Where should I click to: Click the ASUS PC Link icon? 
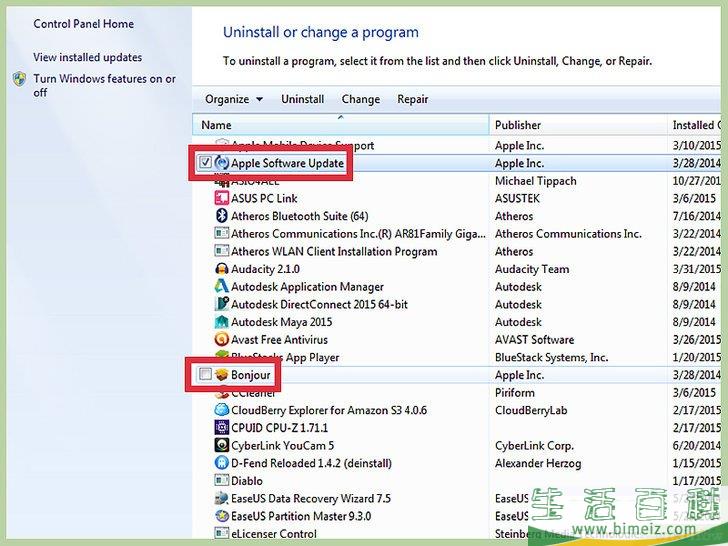221,198
